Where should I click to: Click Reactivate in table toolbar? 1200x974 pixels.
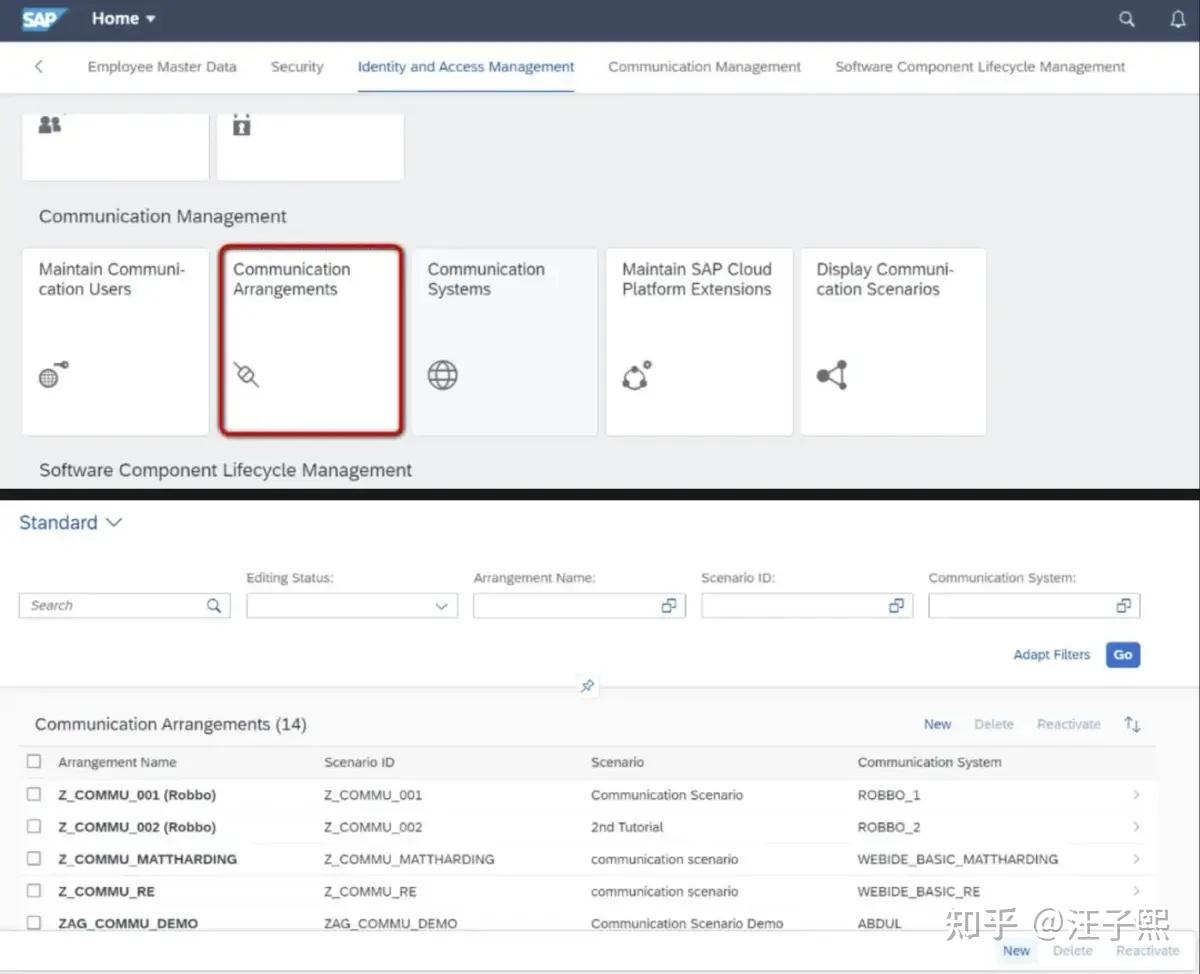1069,724
